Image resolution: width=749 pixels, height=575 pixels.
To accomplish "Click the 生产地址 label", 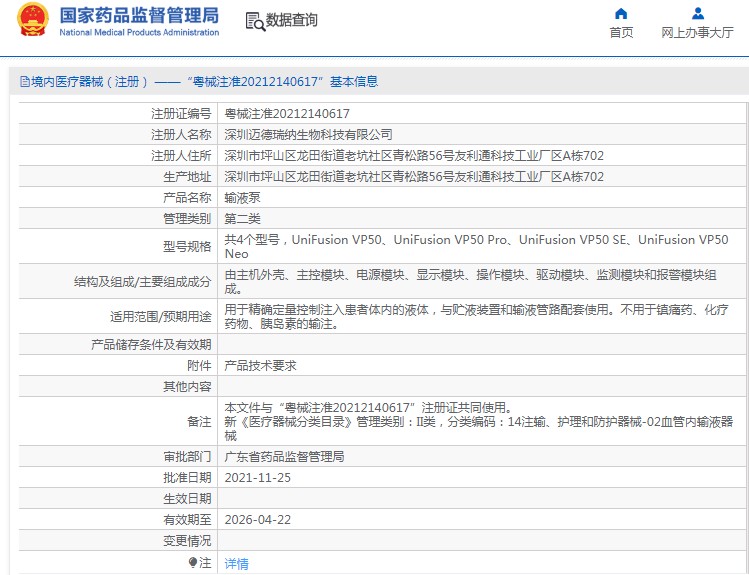I will pyautogui.click(x=187, y=177).
